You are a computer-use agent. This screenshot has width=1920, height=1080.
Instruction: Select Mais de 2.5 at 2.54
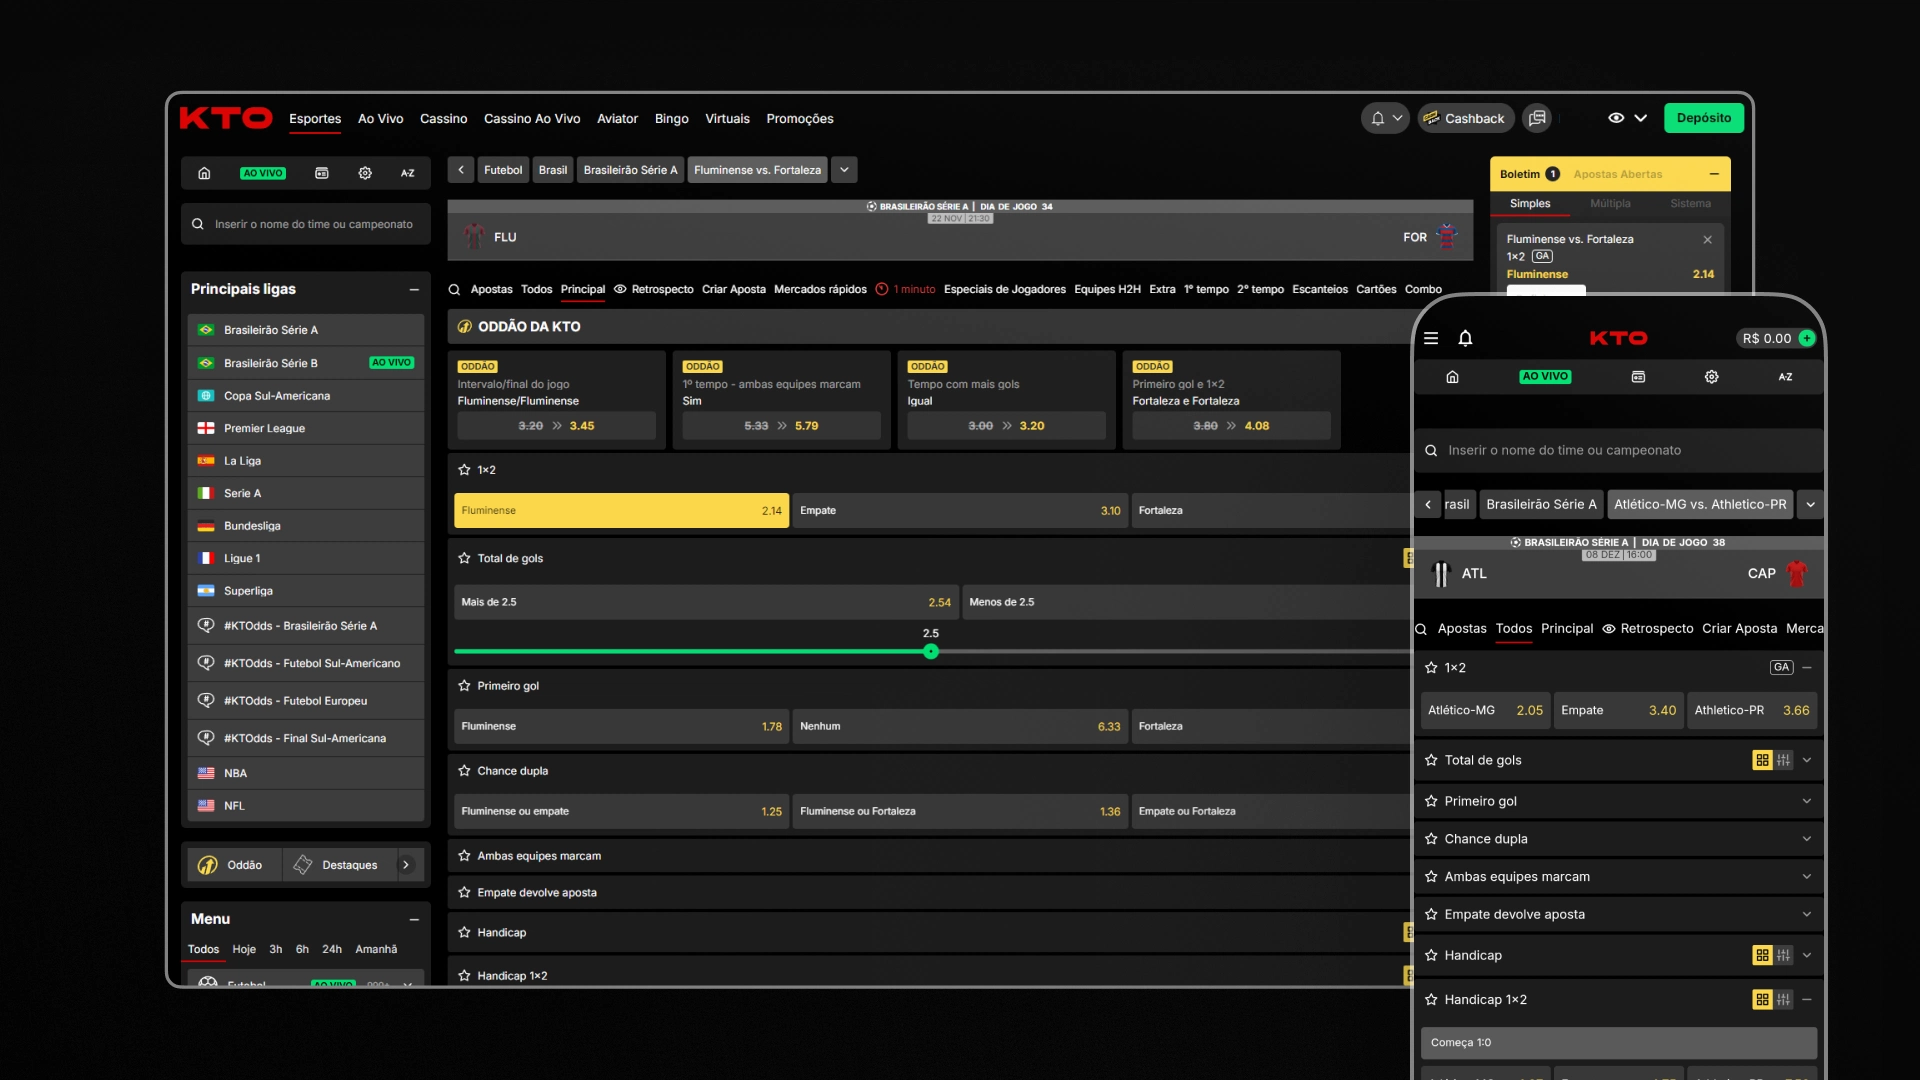point(706,603)
